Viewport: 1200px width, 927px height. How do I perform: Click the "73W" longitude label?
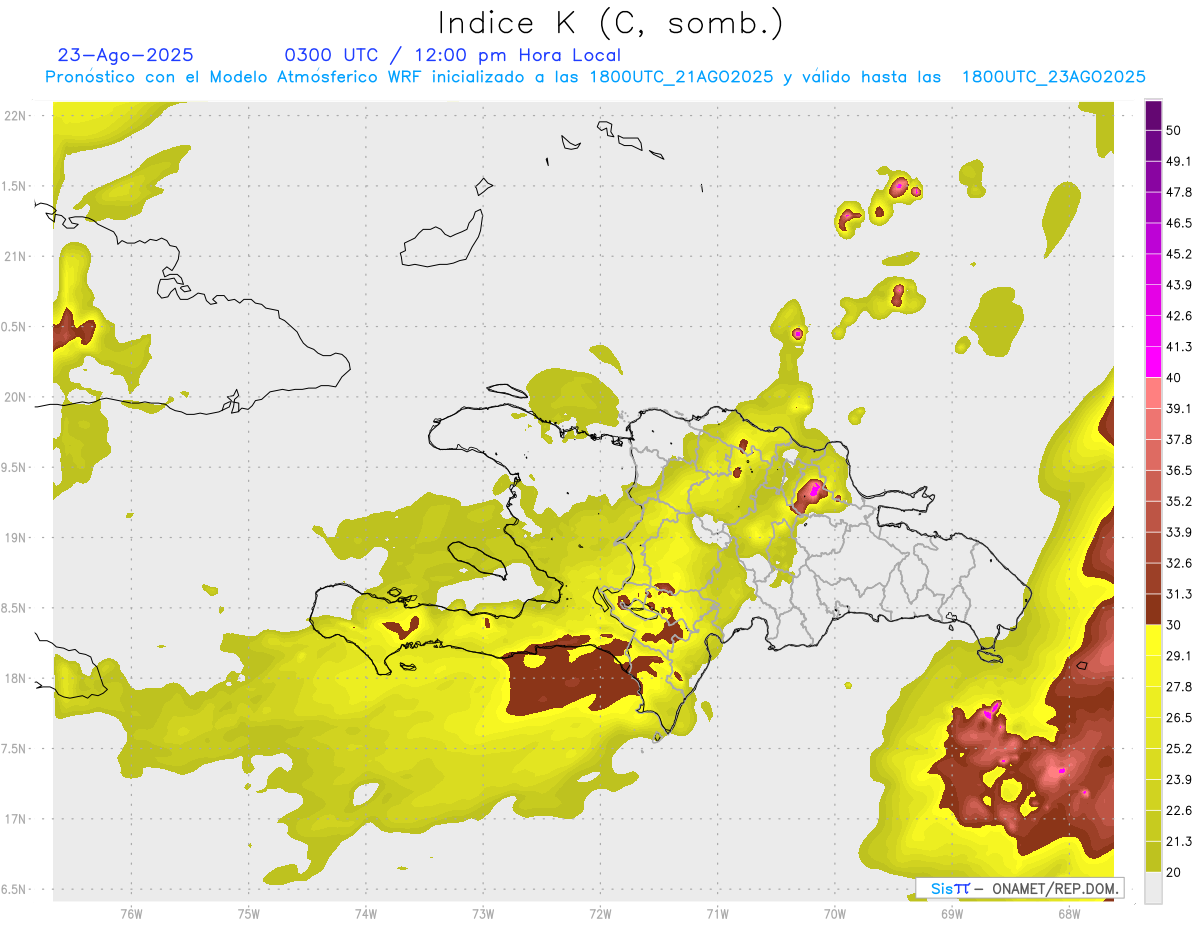pyautogui.click(x=483, y=914)
